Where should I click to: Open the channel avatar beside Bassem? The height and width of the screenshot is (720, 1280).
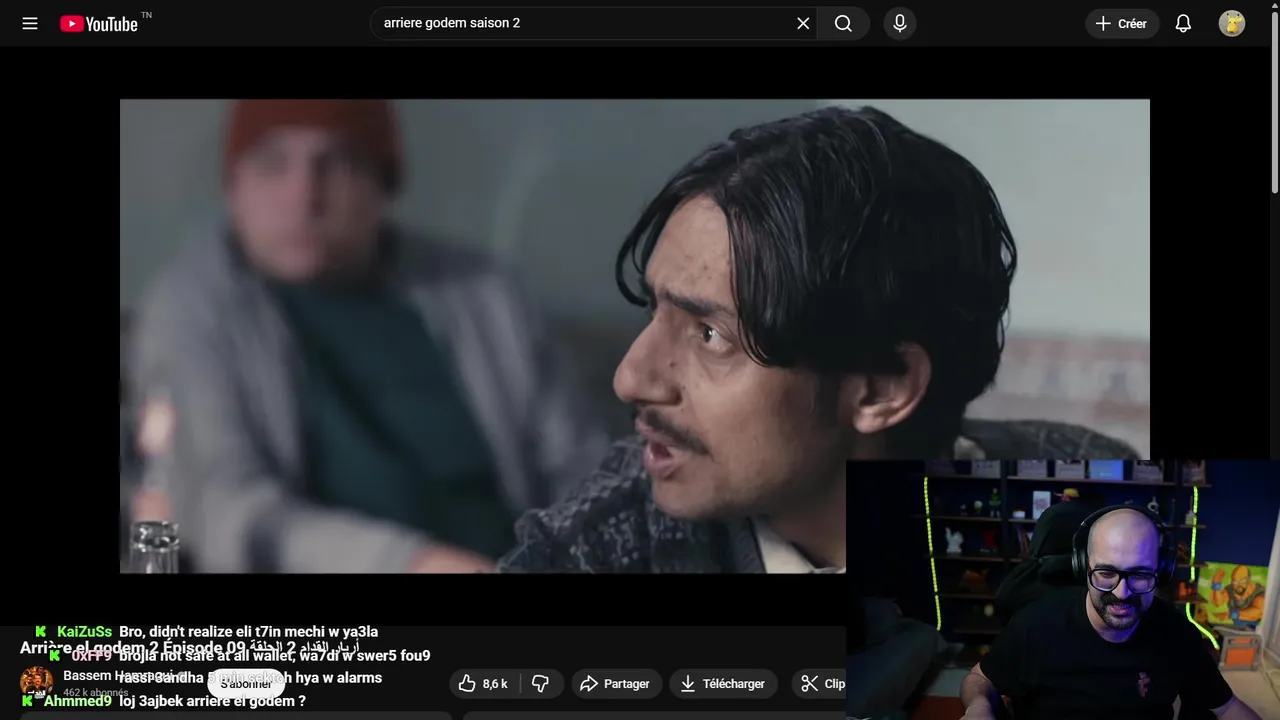click(x=37, y=683)
